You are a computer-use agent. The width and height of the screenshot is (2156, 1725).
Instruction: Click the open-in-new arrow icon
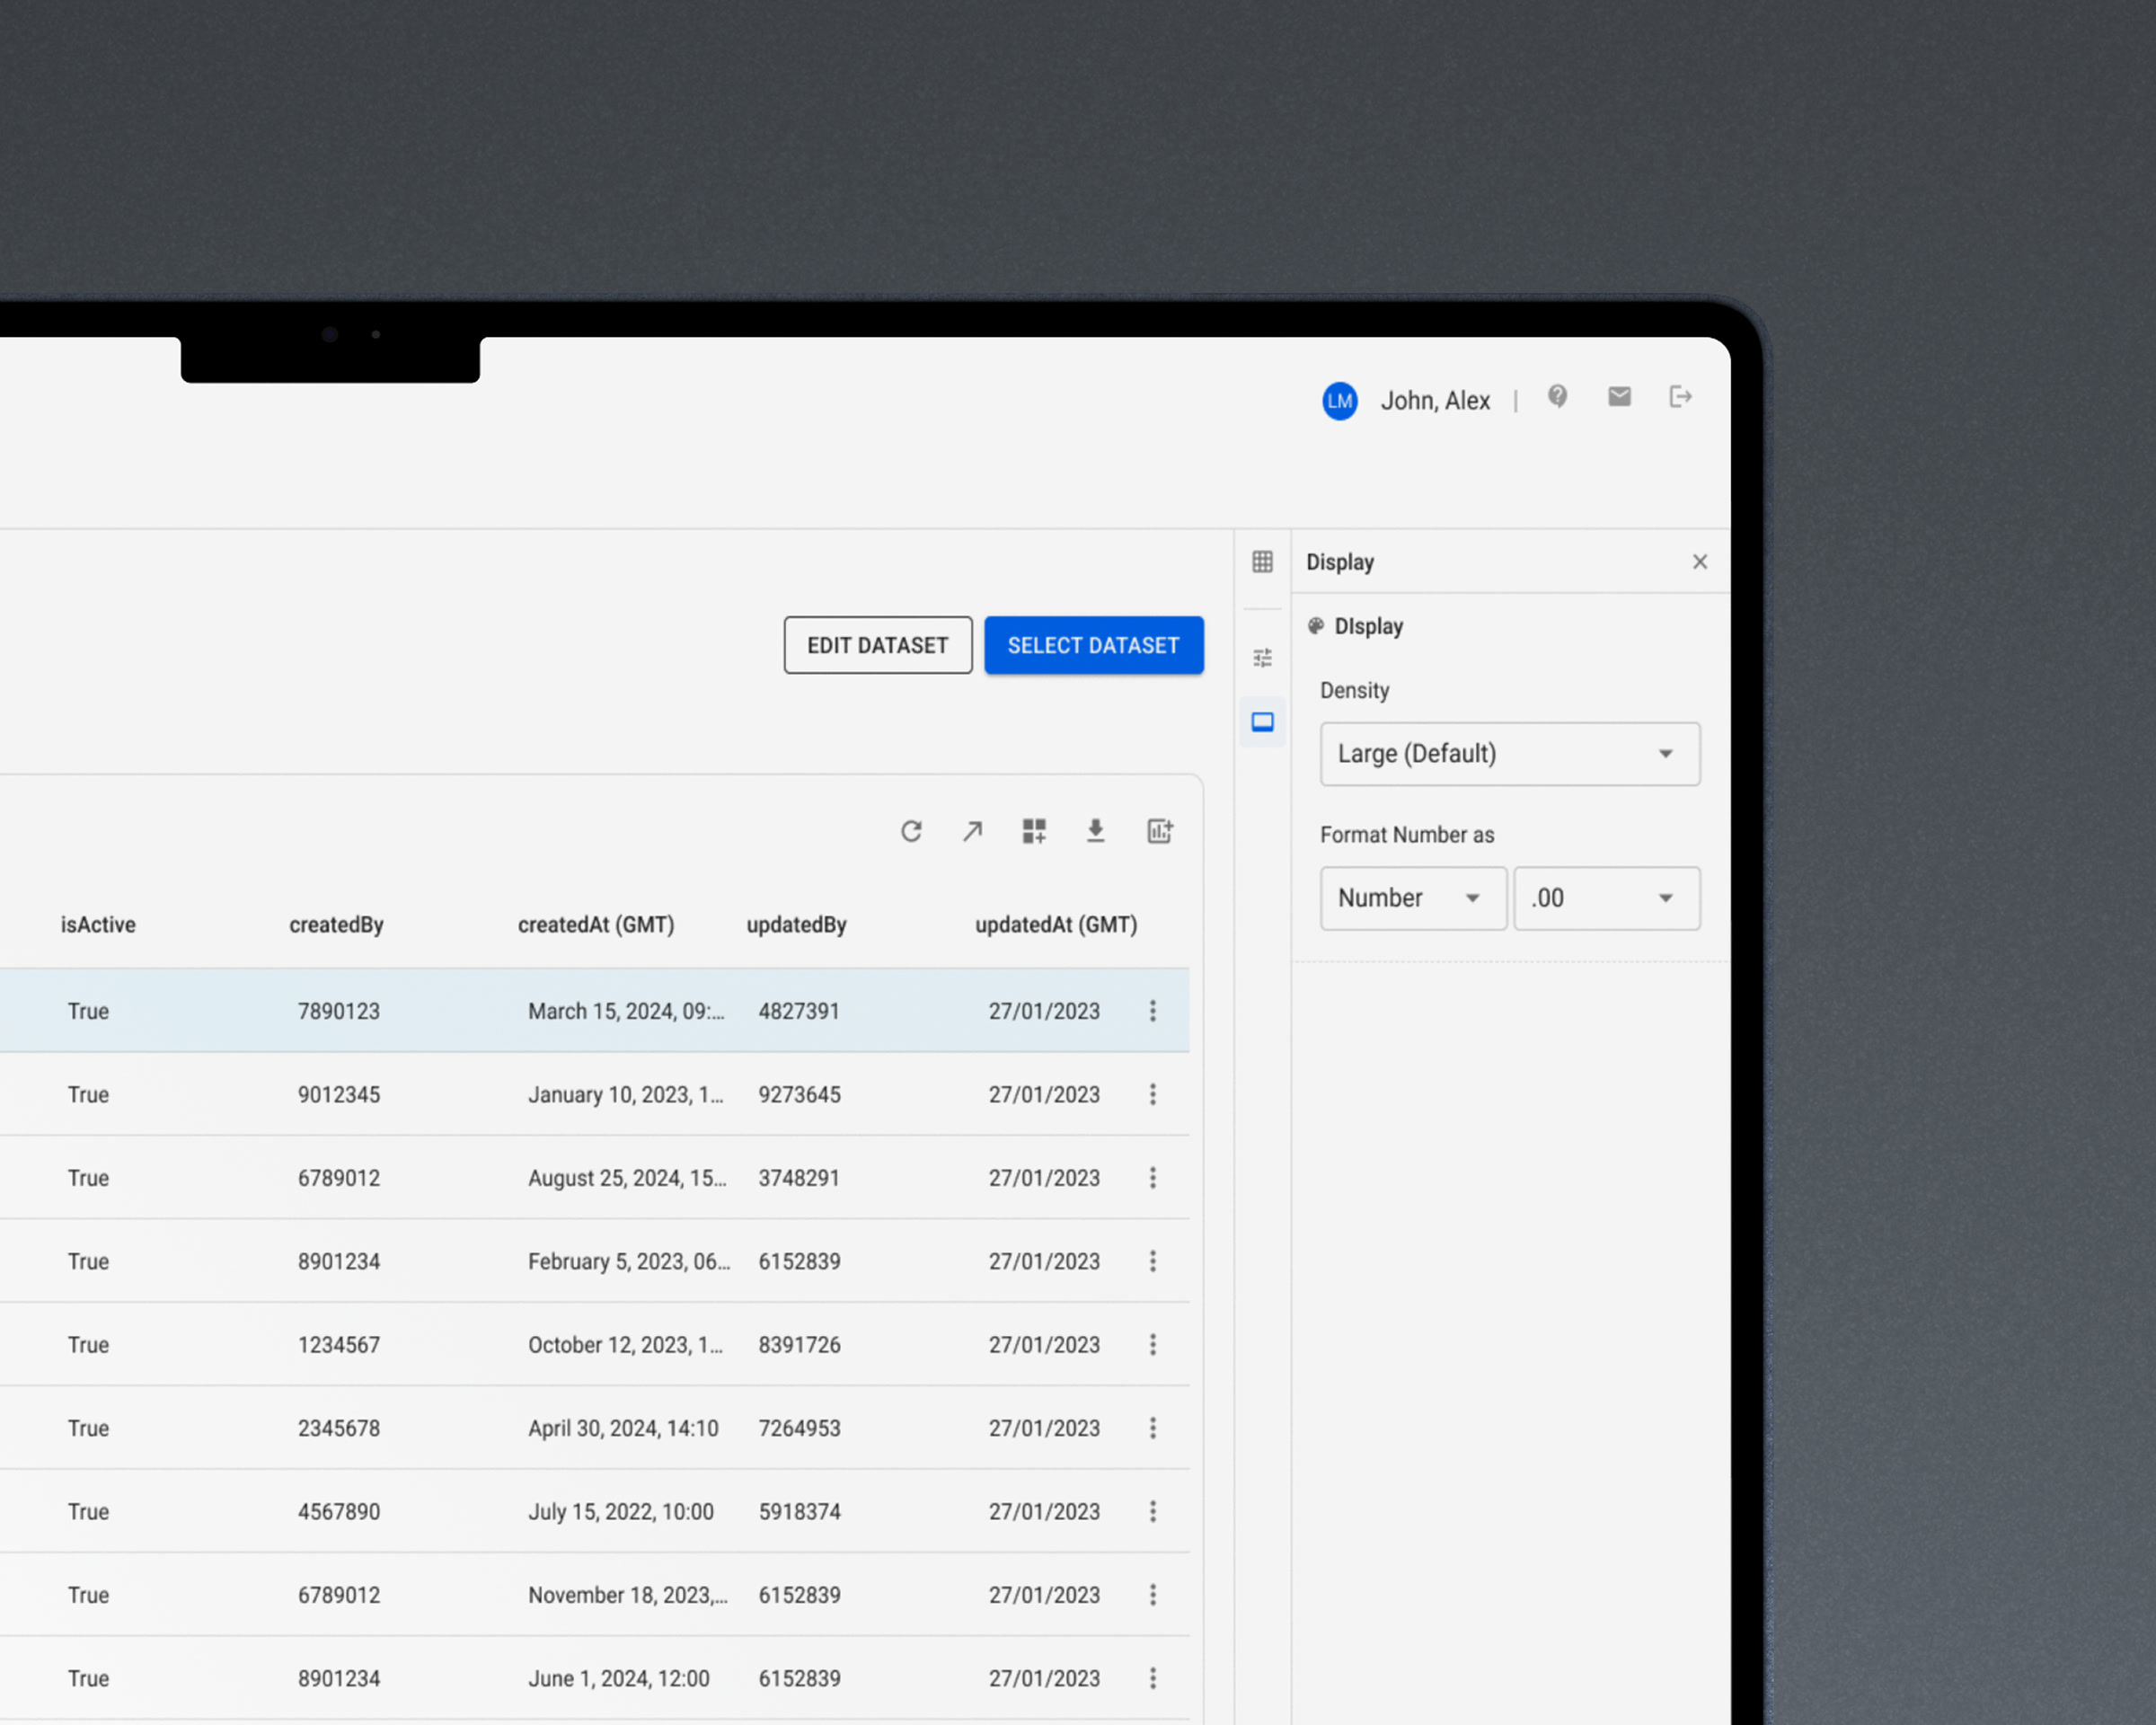972,831
